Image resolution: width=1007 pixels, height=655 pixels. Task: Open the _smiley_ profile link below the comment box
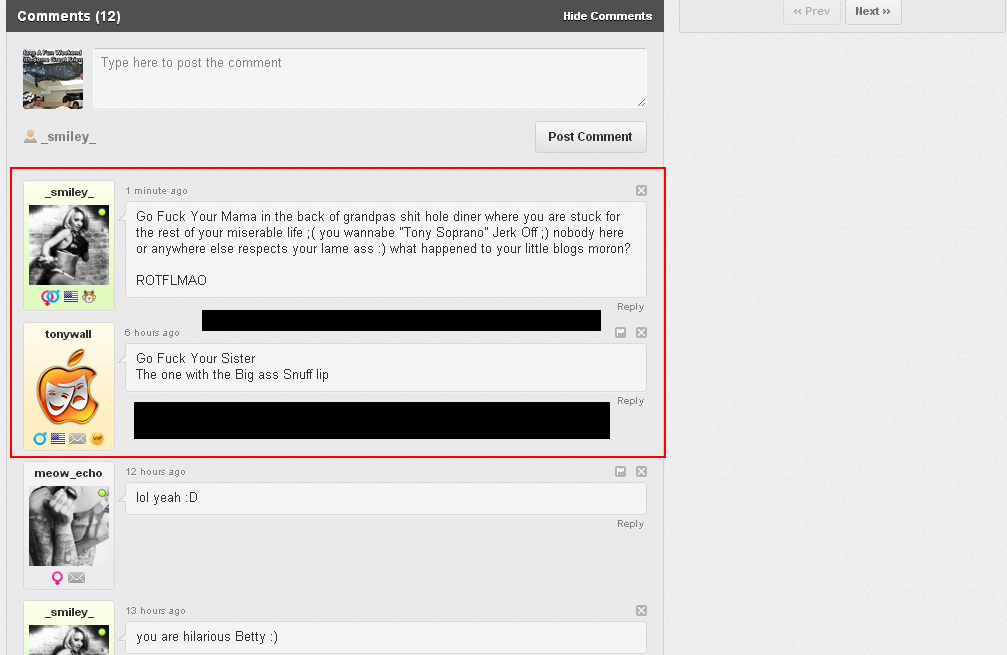(x=69, y=137)
